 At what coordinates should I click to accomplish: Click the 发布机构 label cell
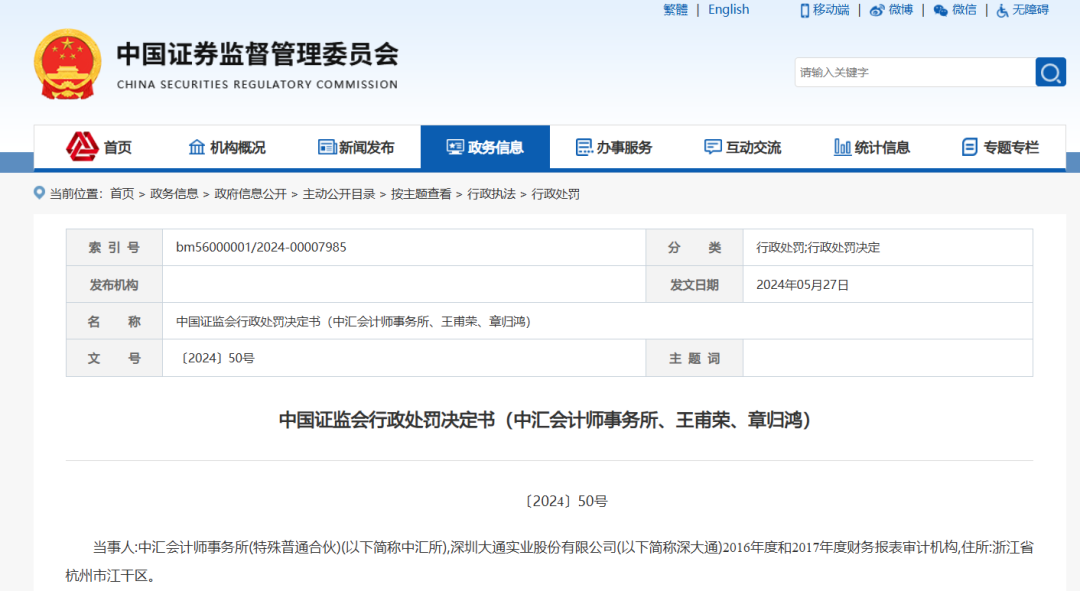point(114,284)
